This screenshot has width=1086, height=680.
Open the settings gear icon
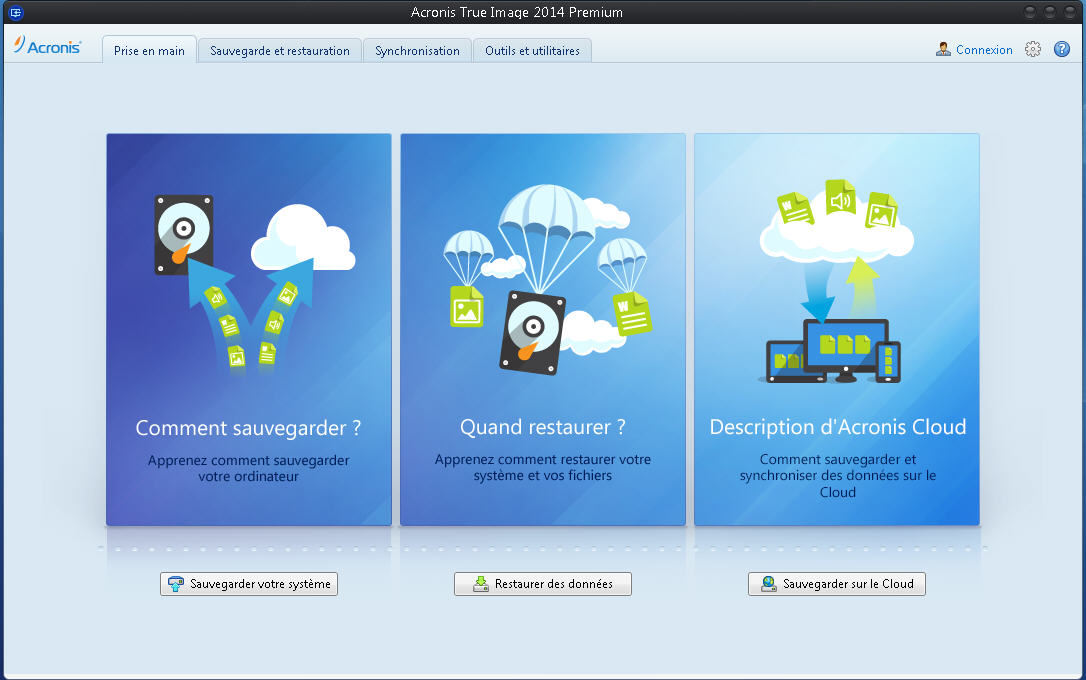1033,49
